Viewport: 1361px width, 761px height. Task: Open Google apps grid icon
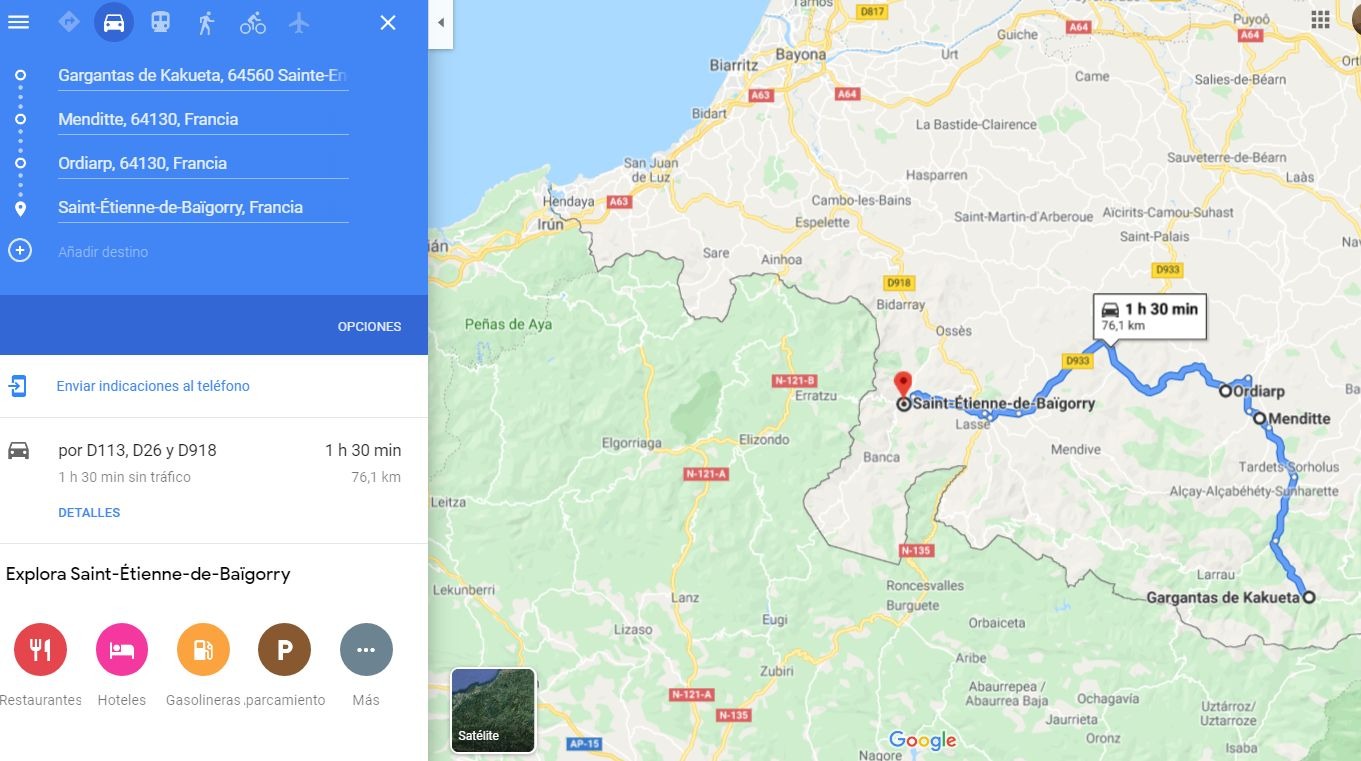[1320, 21]
